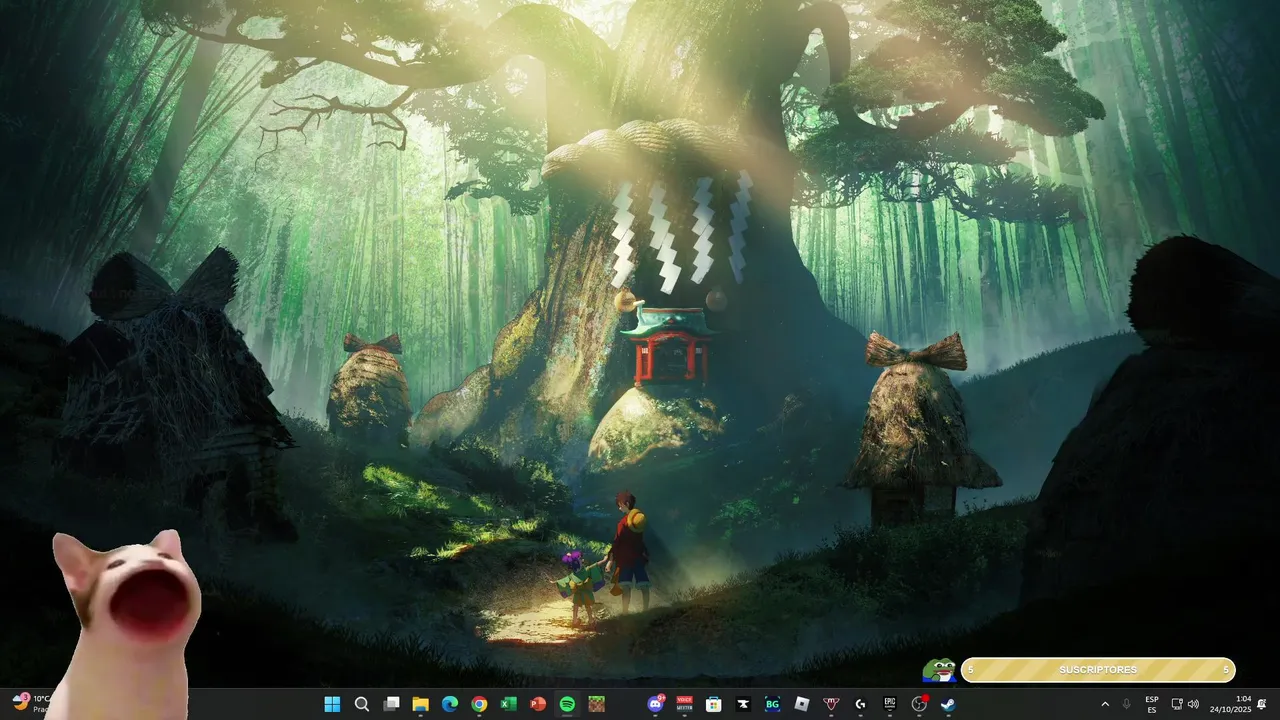This screenshot has height=720, width=1280.
Task: Open Discord with notification badge
Action: click(x=656, y=704)
